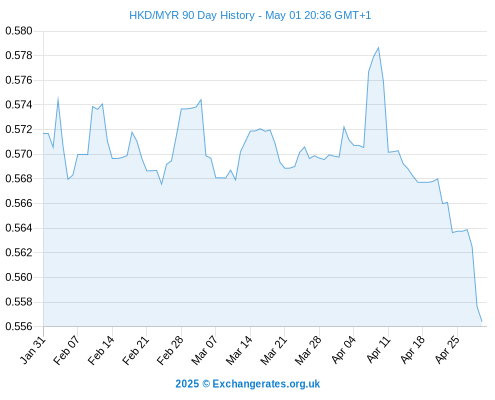Click the Mar 21 date label

click(x=273, y=350)
